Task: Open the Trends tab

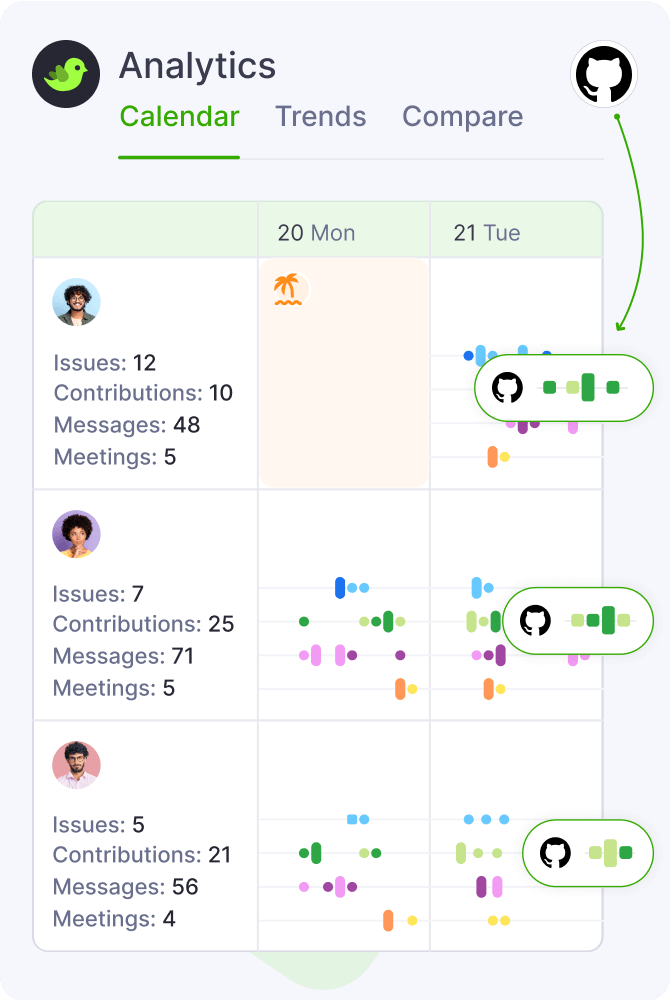Action: tap(321, 117)
